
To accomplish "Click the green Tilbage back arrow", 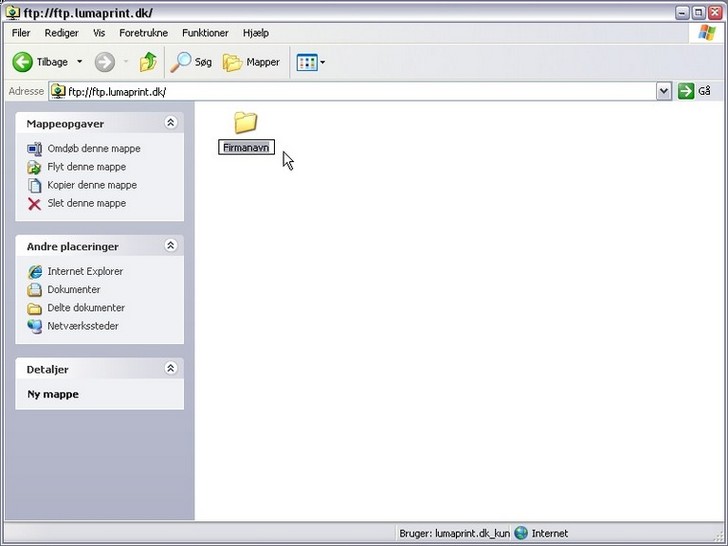I will click(x=22, y=62).
